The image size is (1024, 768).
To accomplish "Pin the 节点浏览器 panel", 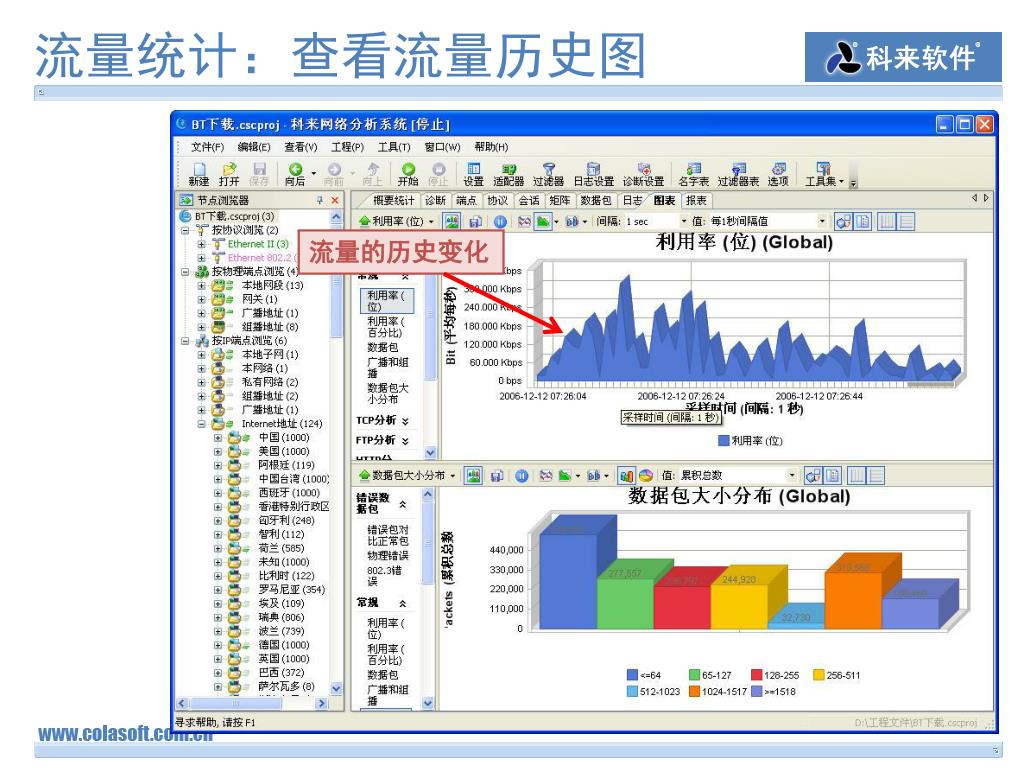I will pos(320,200).
